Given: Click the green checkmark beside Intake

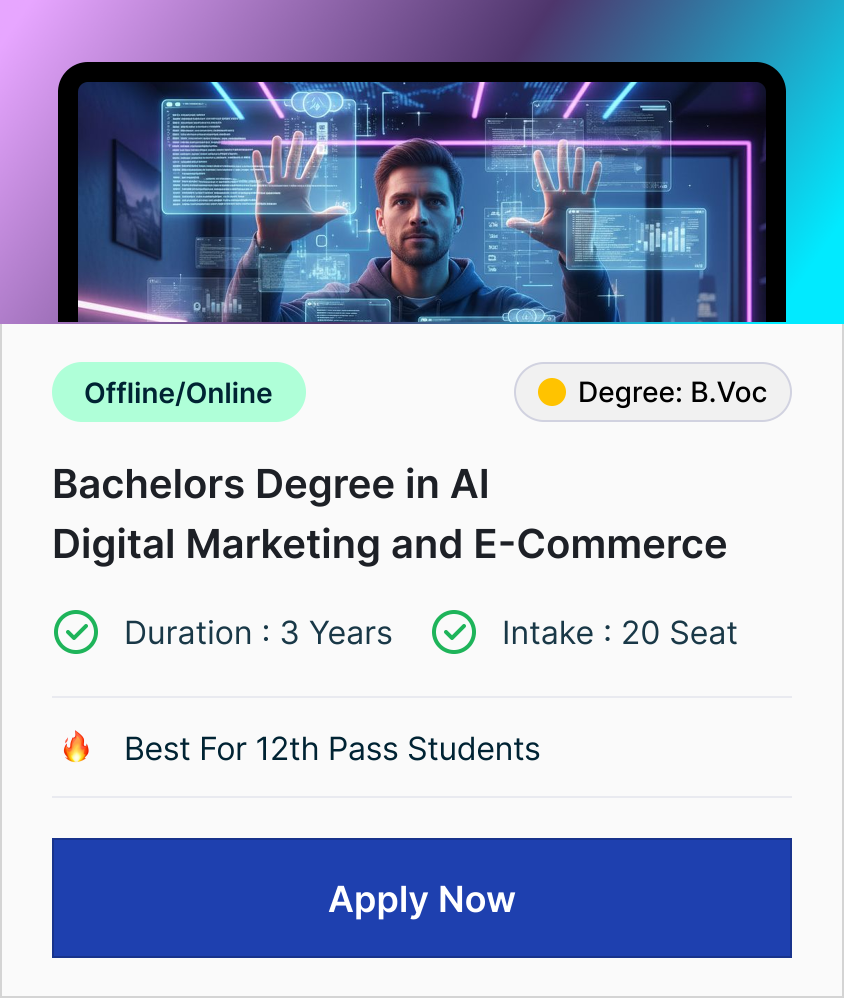Looking at the screenshot, I should pos(453,633).
